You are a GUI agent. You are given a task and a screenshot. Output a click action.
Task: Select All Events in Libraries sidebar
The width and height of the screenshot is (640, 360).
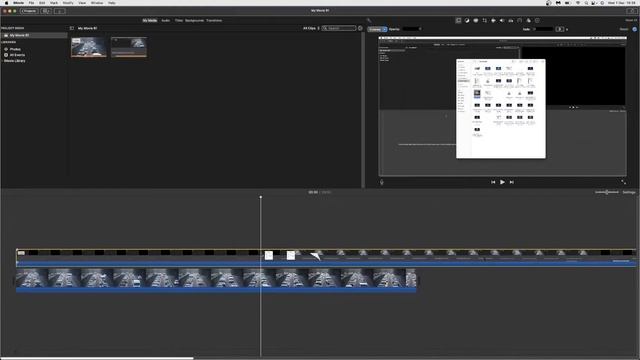[x=17, y=55]
